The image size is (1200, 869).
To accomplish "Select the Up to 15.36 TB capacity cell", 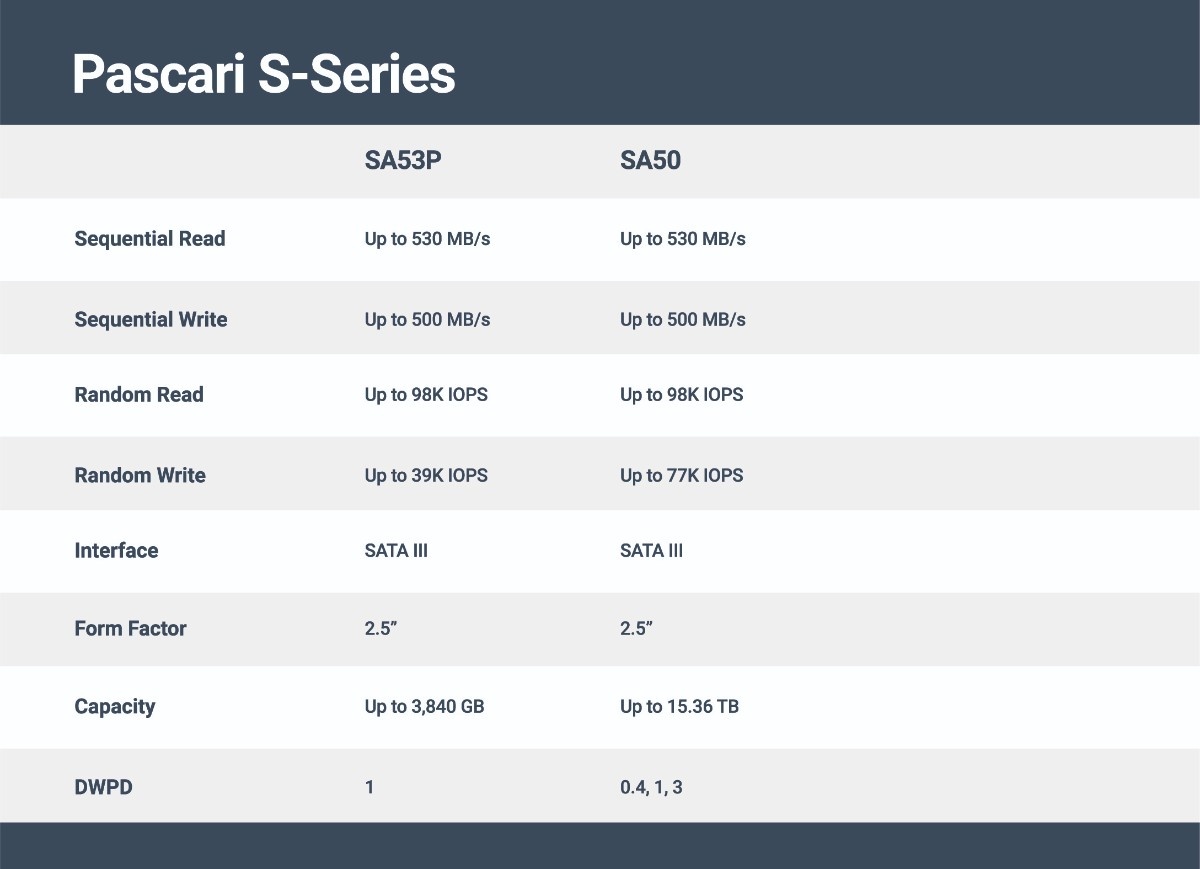I will click(x=679, y=707).
